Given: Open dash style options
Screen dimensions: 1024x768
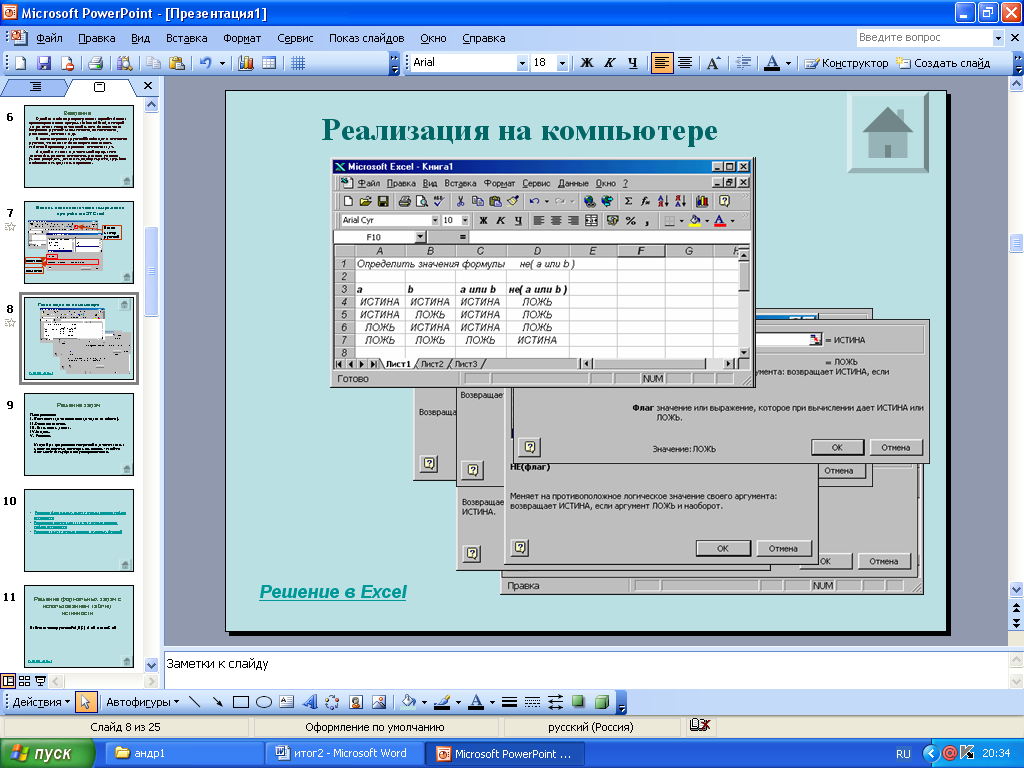Looking at the screenshot, I should click(532, 702).
